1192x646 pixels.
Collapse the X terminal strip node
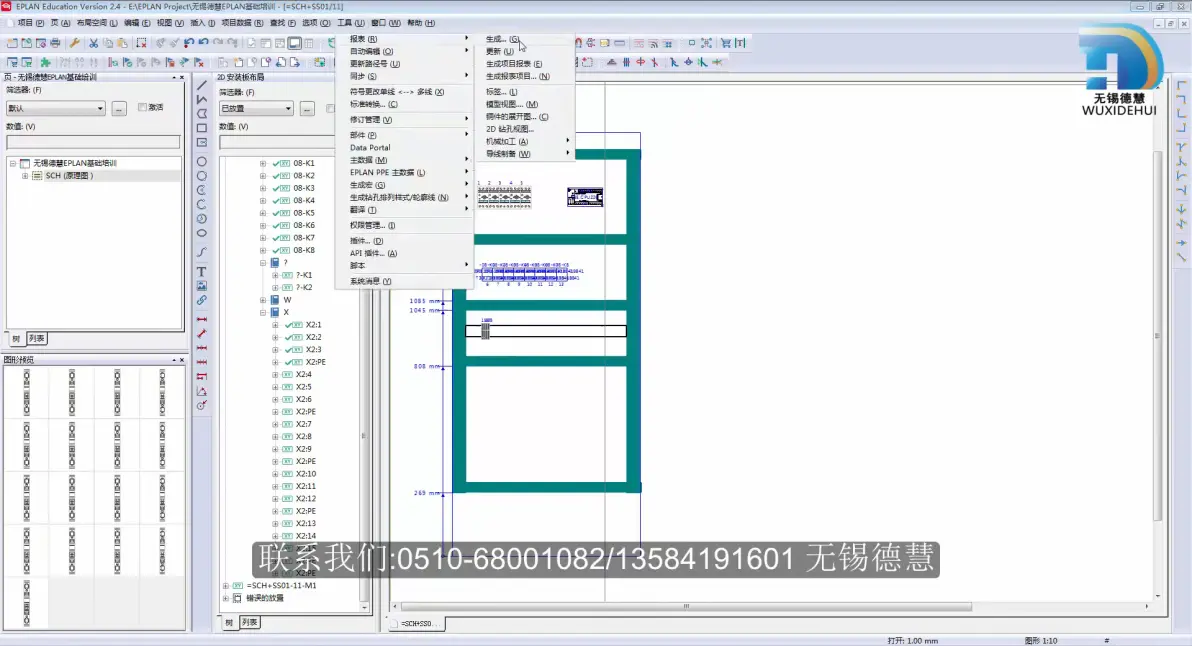[x=263, y=312]
